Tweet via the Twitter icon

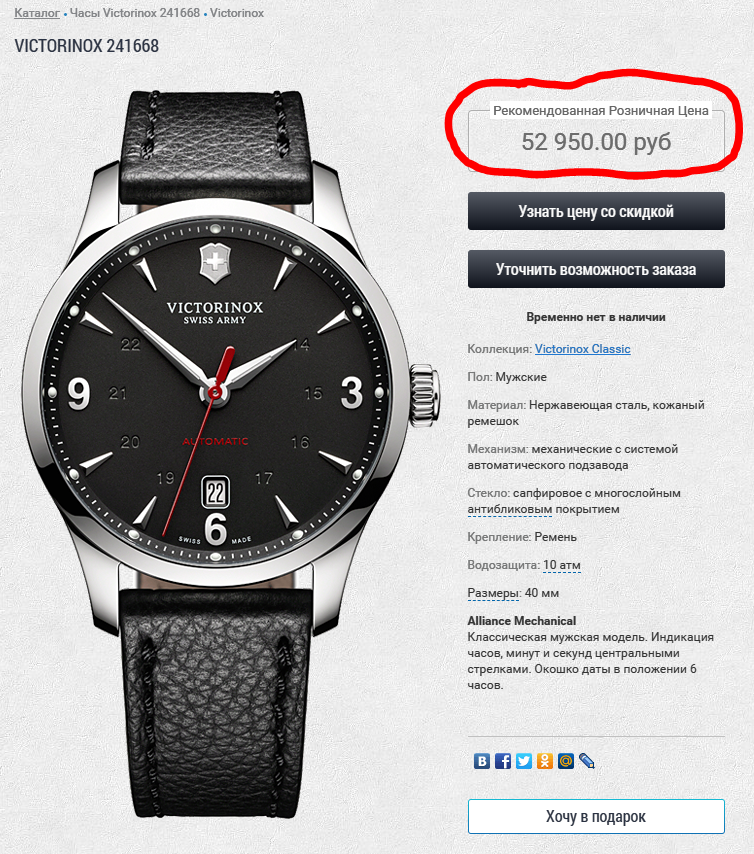click(x=524, y=761)
